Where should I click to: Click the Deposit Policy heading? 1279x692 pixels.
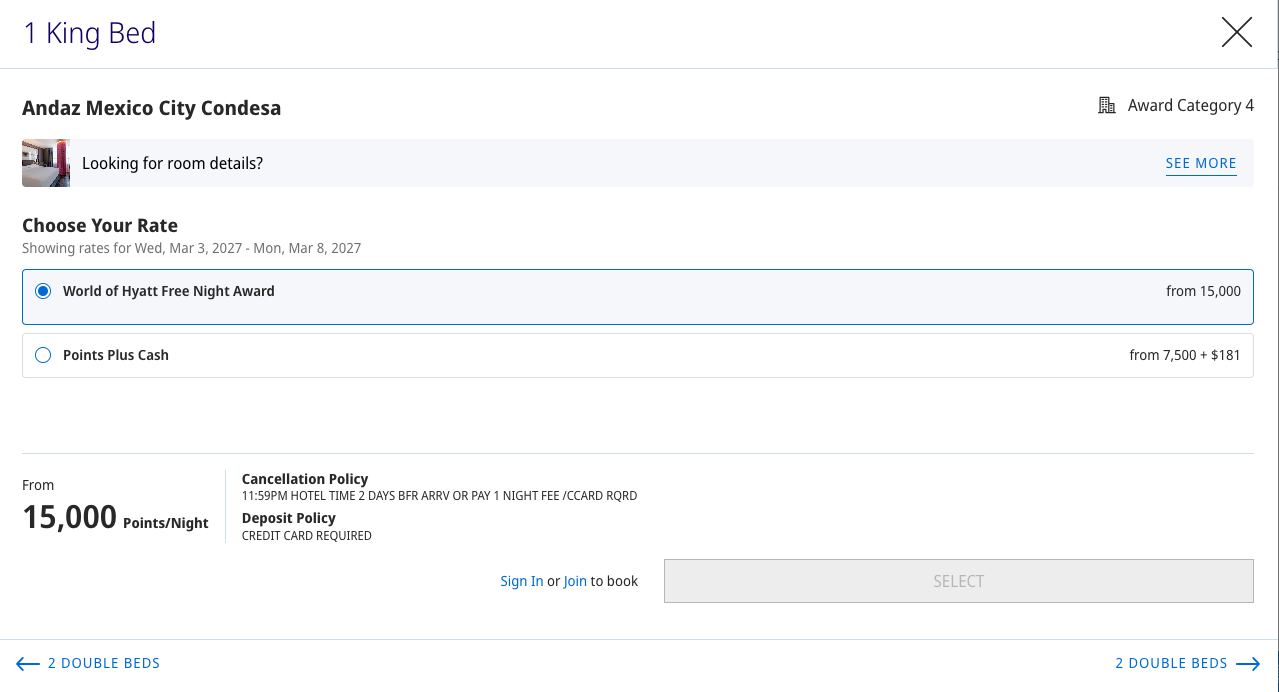pos(289,518)
